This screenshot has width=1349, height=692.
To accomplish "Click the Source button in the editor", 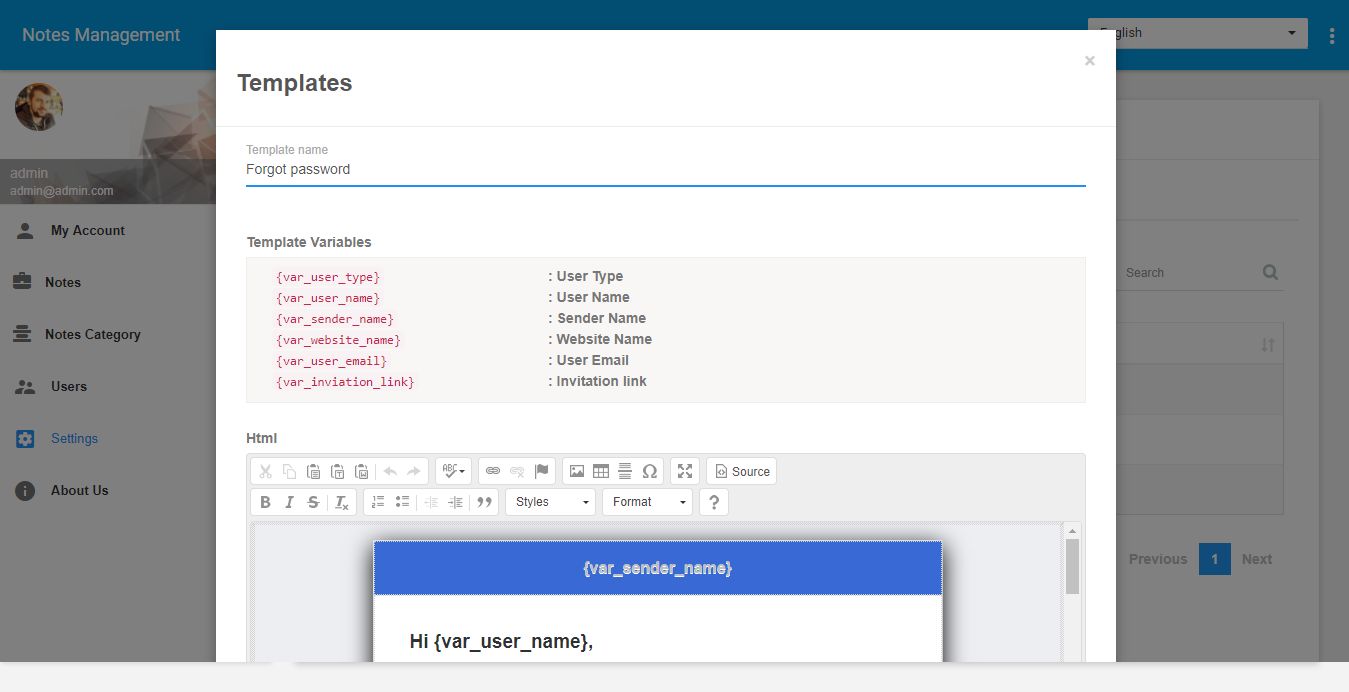I will click(x=741, y=472).
